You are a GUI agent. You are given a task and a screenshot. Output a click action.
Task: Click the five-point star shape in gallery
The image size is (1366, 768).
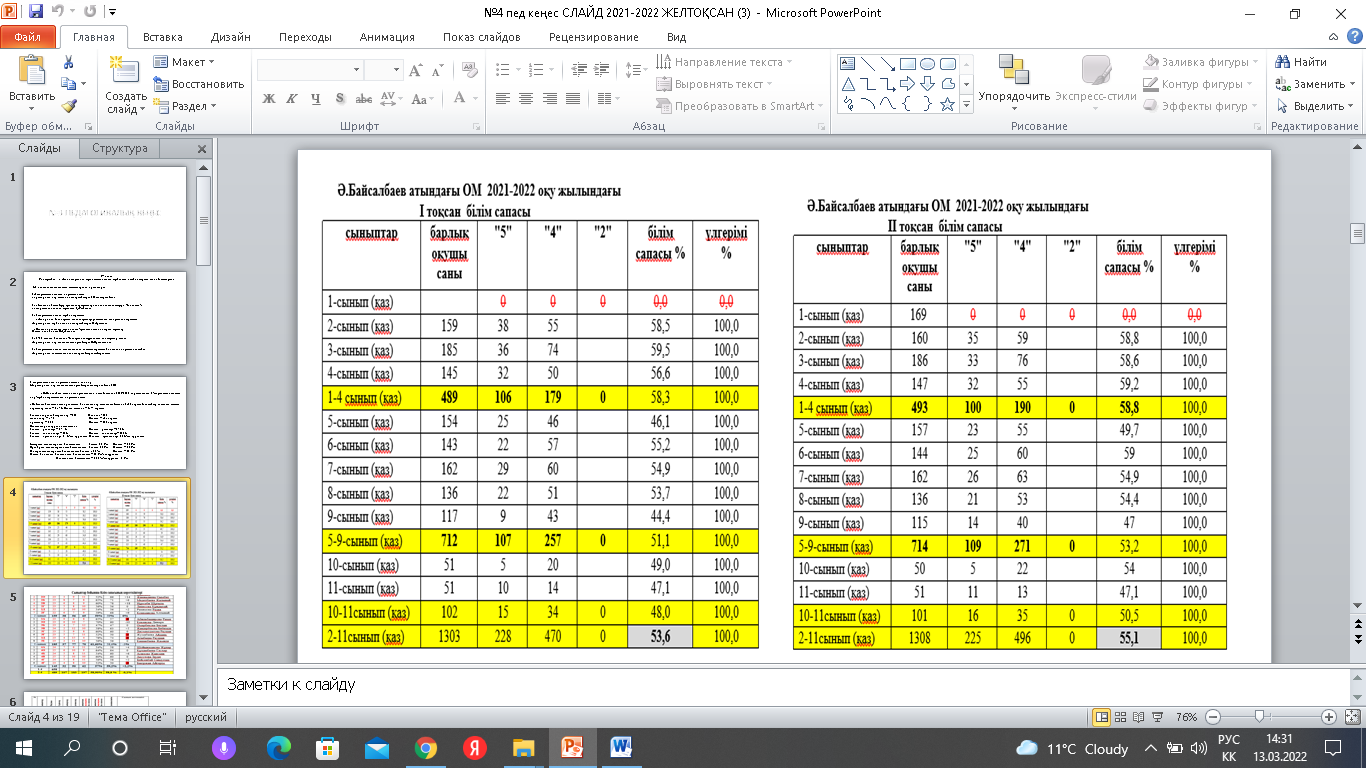[947, 103]
